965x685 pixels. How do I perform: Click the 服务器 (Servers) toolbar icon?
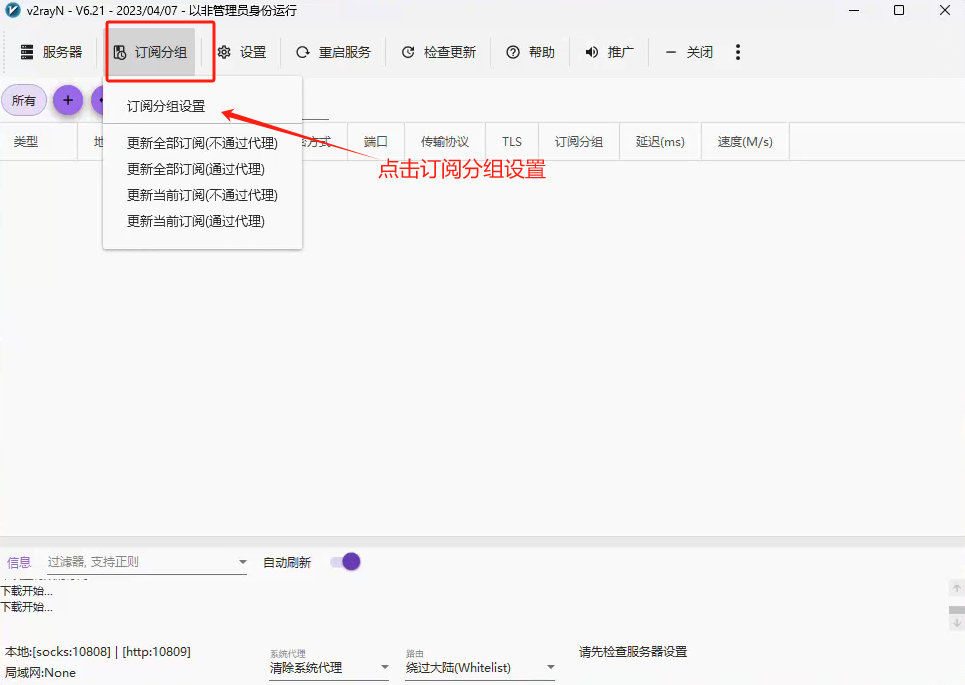(27, 52)
